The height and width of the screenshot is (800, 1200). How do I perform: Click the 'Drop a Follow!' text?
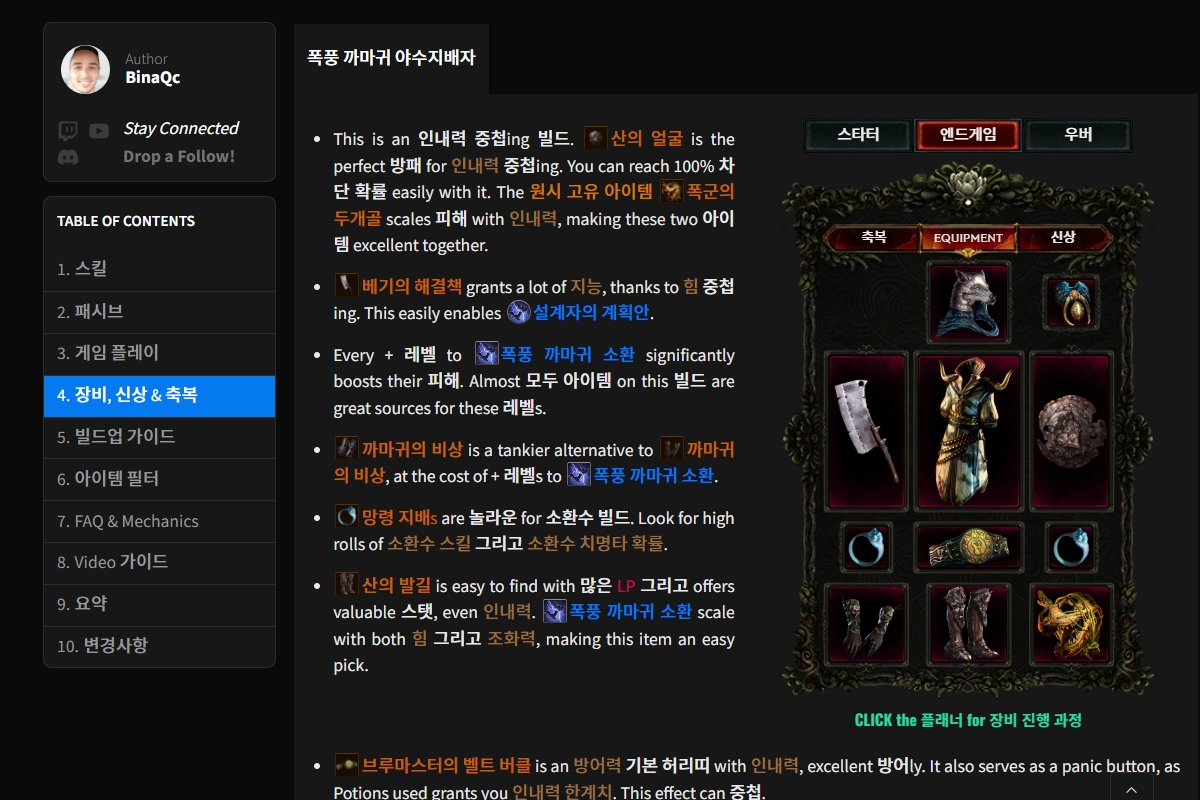[x=179, y=156]
